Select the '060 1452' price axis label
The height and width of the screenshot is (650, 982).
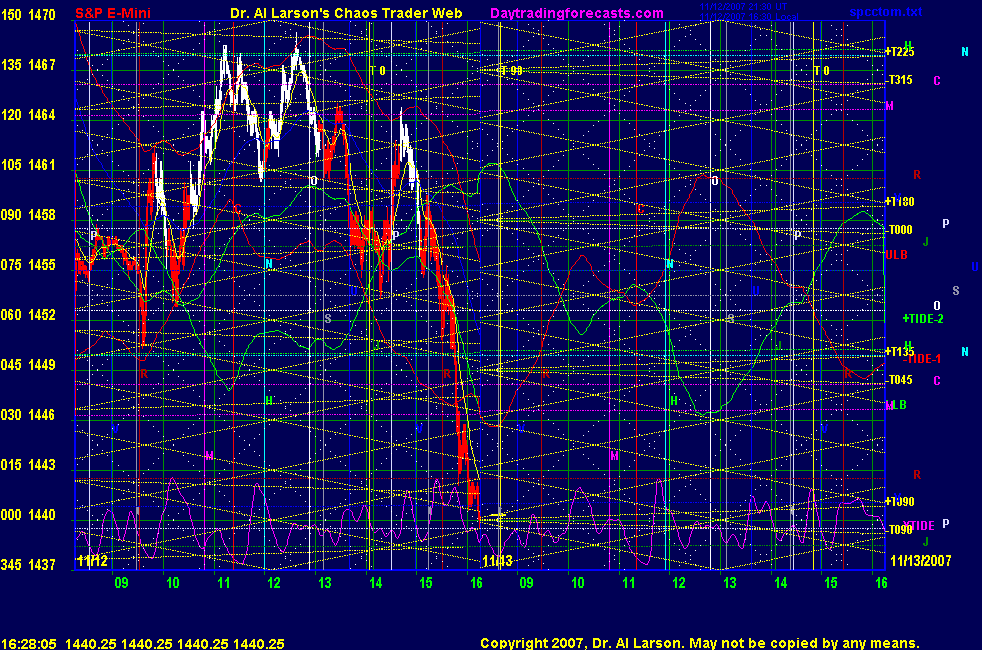tap(28, 315)
